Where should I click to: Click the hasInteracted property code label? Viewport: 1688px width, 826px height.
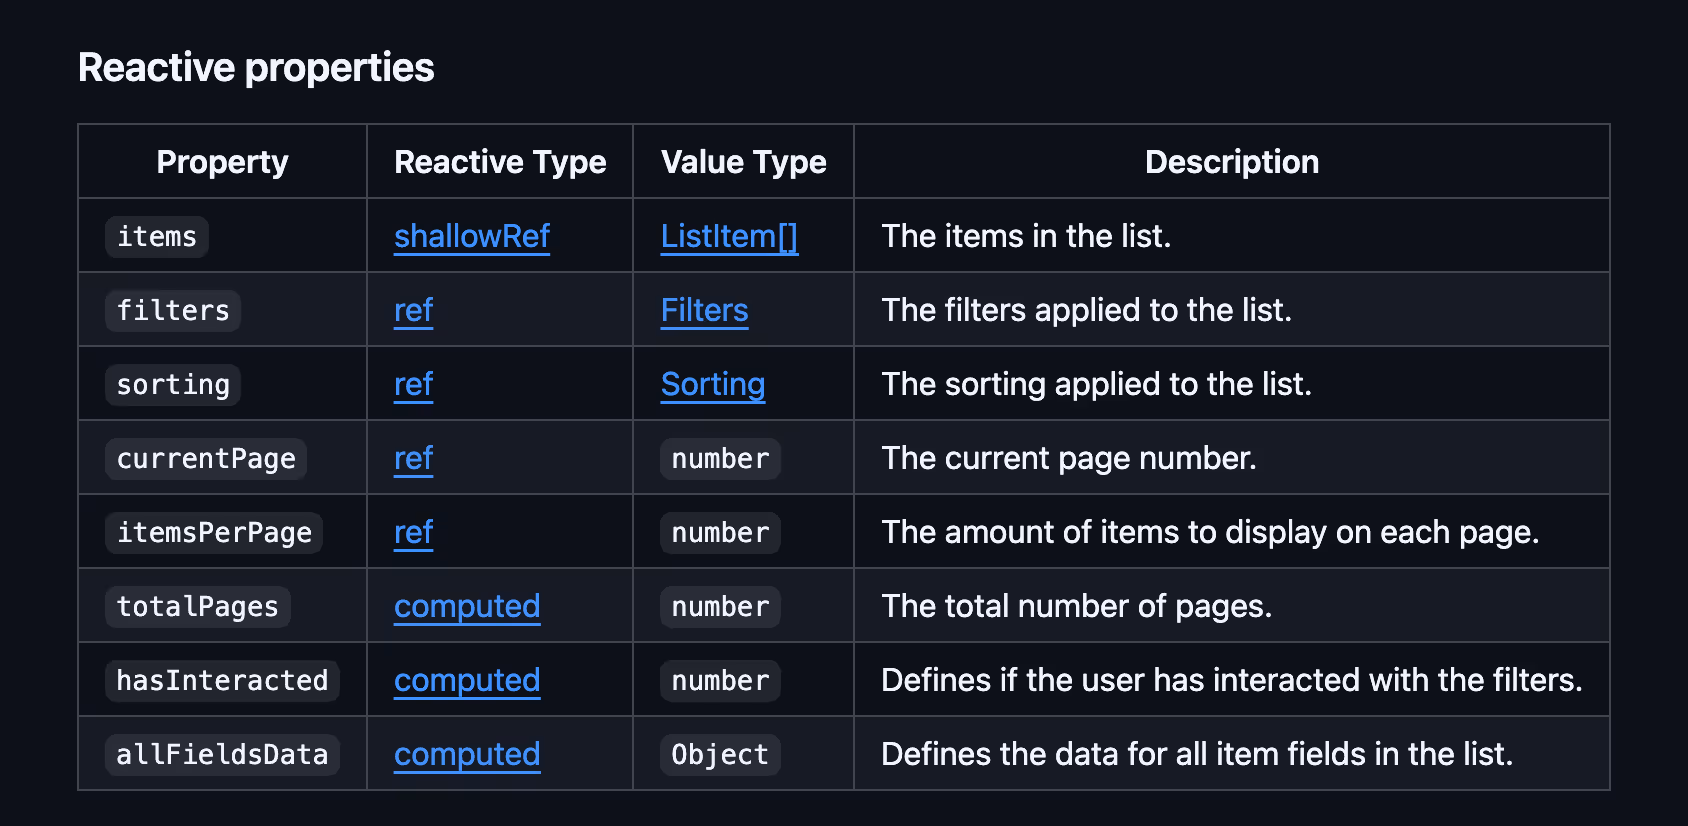(x=222, y=681)
